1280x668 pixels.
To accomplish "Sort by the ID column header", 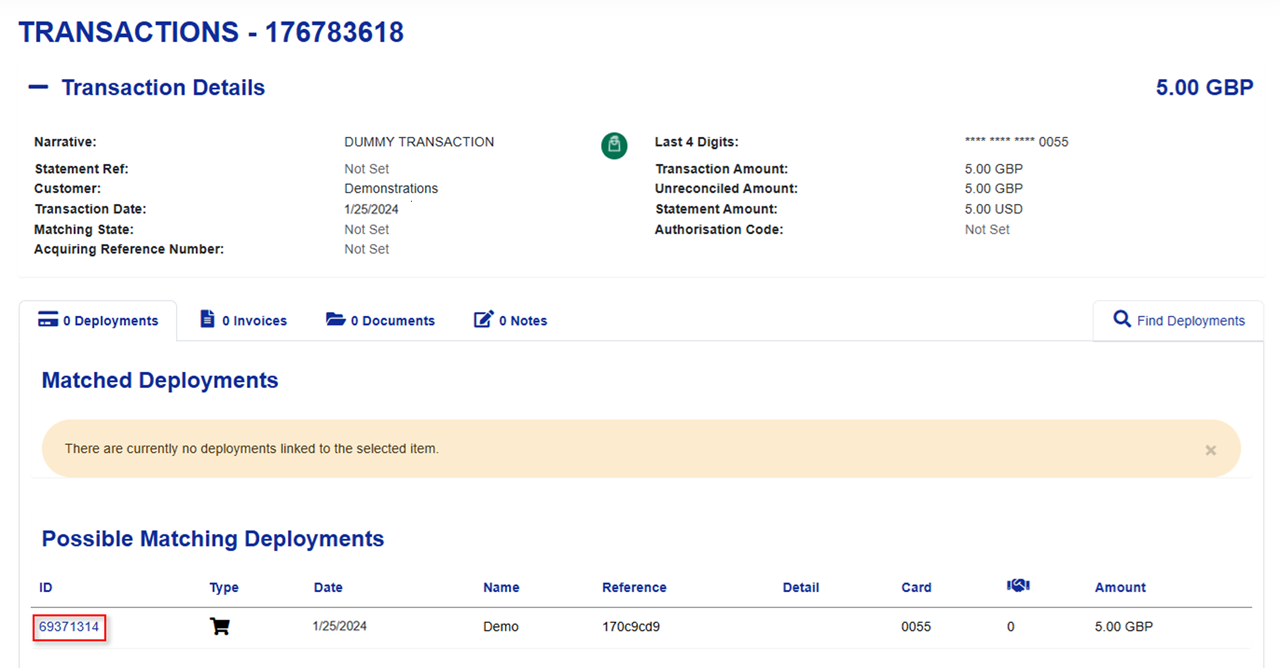I will coord(46,587).
